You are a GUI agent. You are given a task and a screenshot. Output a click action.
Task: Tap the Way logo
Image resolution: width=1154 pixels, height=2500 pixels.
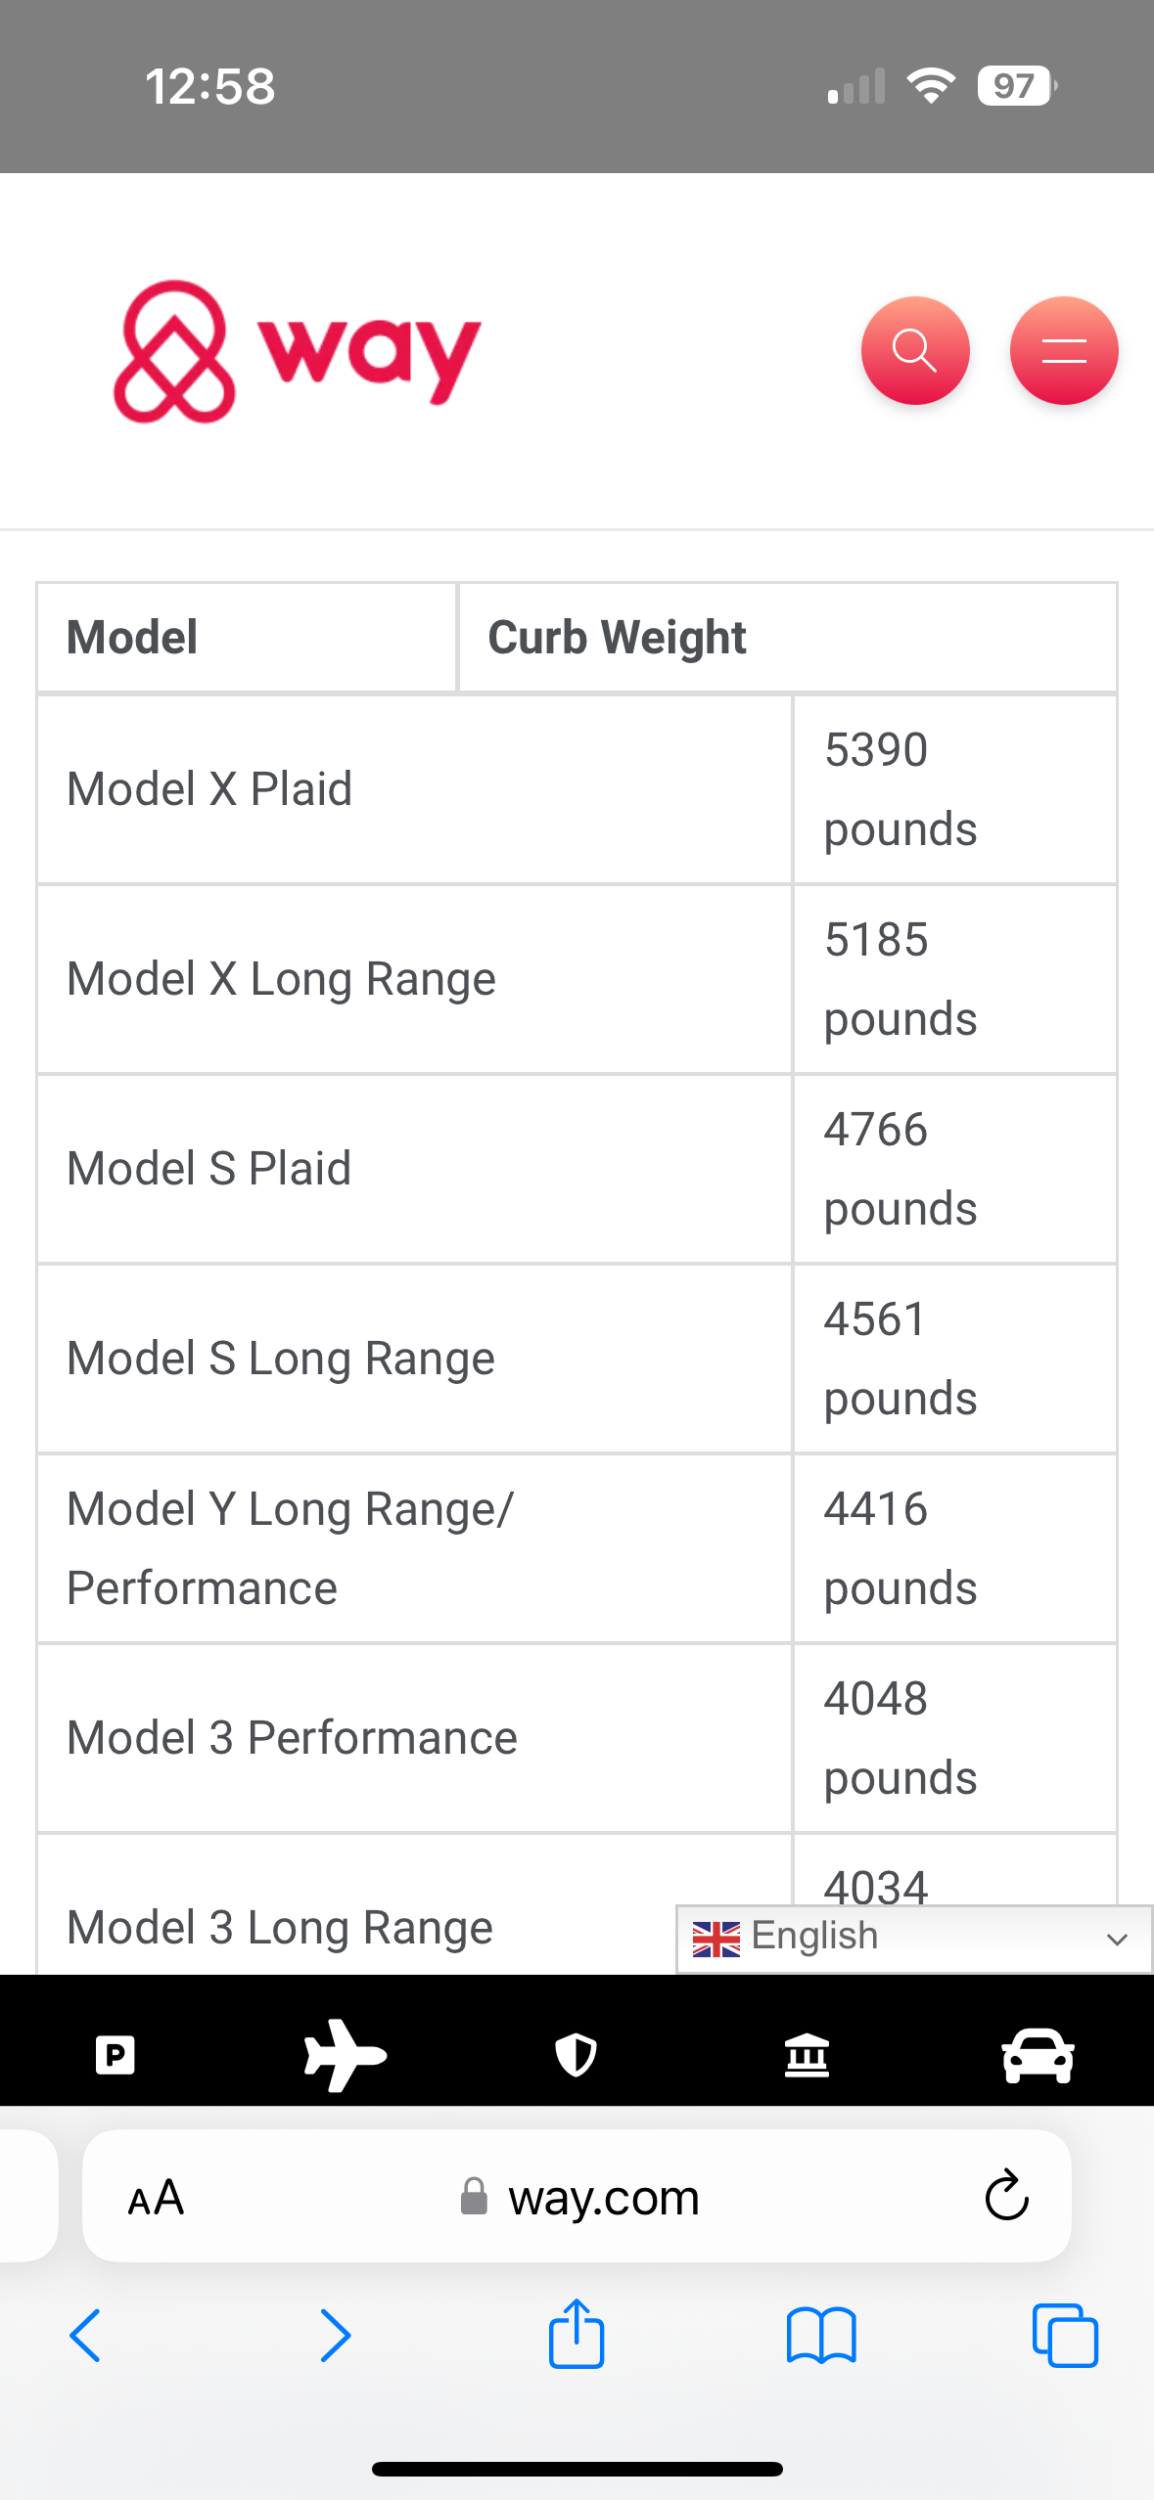pyautogui.click(x=297, y=351)
